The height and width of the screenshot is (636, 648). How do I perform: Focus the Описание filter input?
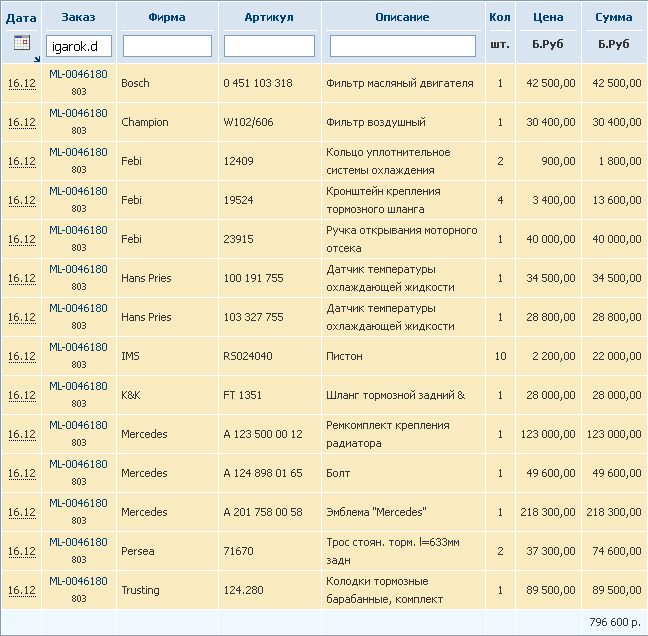click(403, 46)
